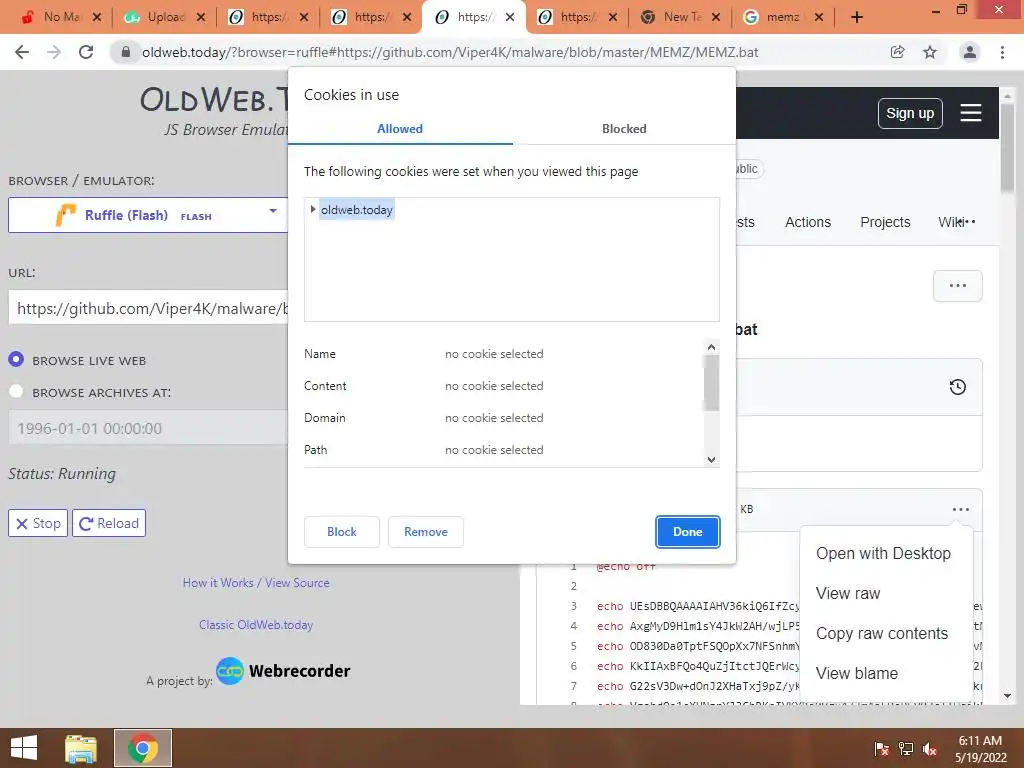Close the 'No Ma' tab

click(x=97, y=18)
